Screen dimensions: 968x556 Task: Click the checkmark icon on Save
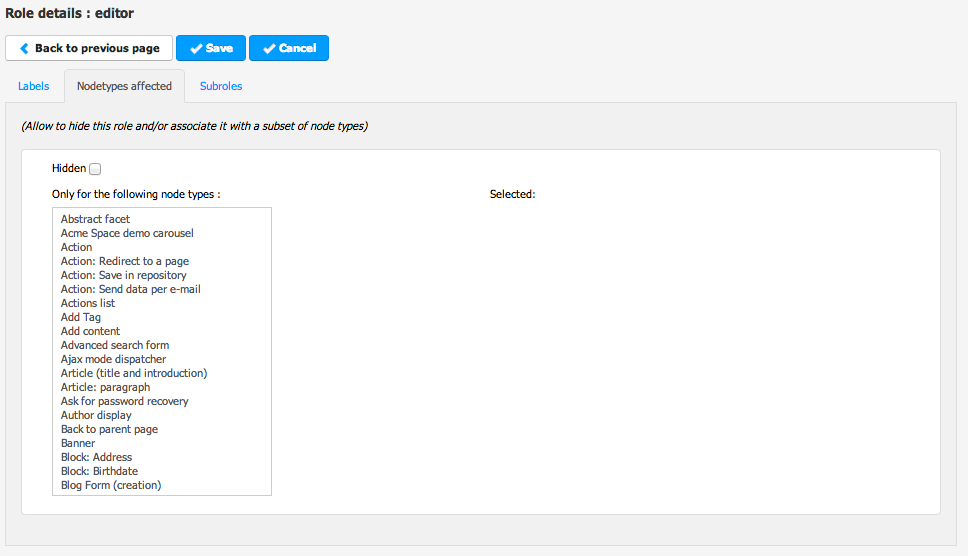[x=196, y=48]
